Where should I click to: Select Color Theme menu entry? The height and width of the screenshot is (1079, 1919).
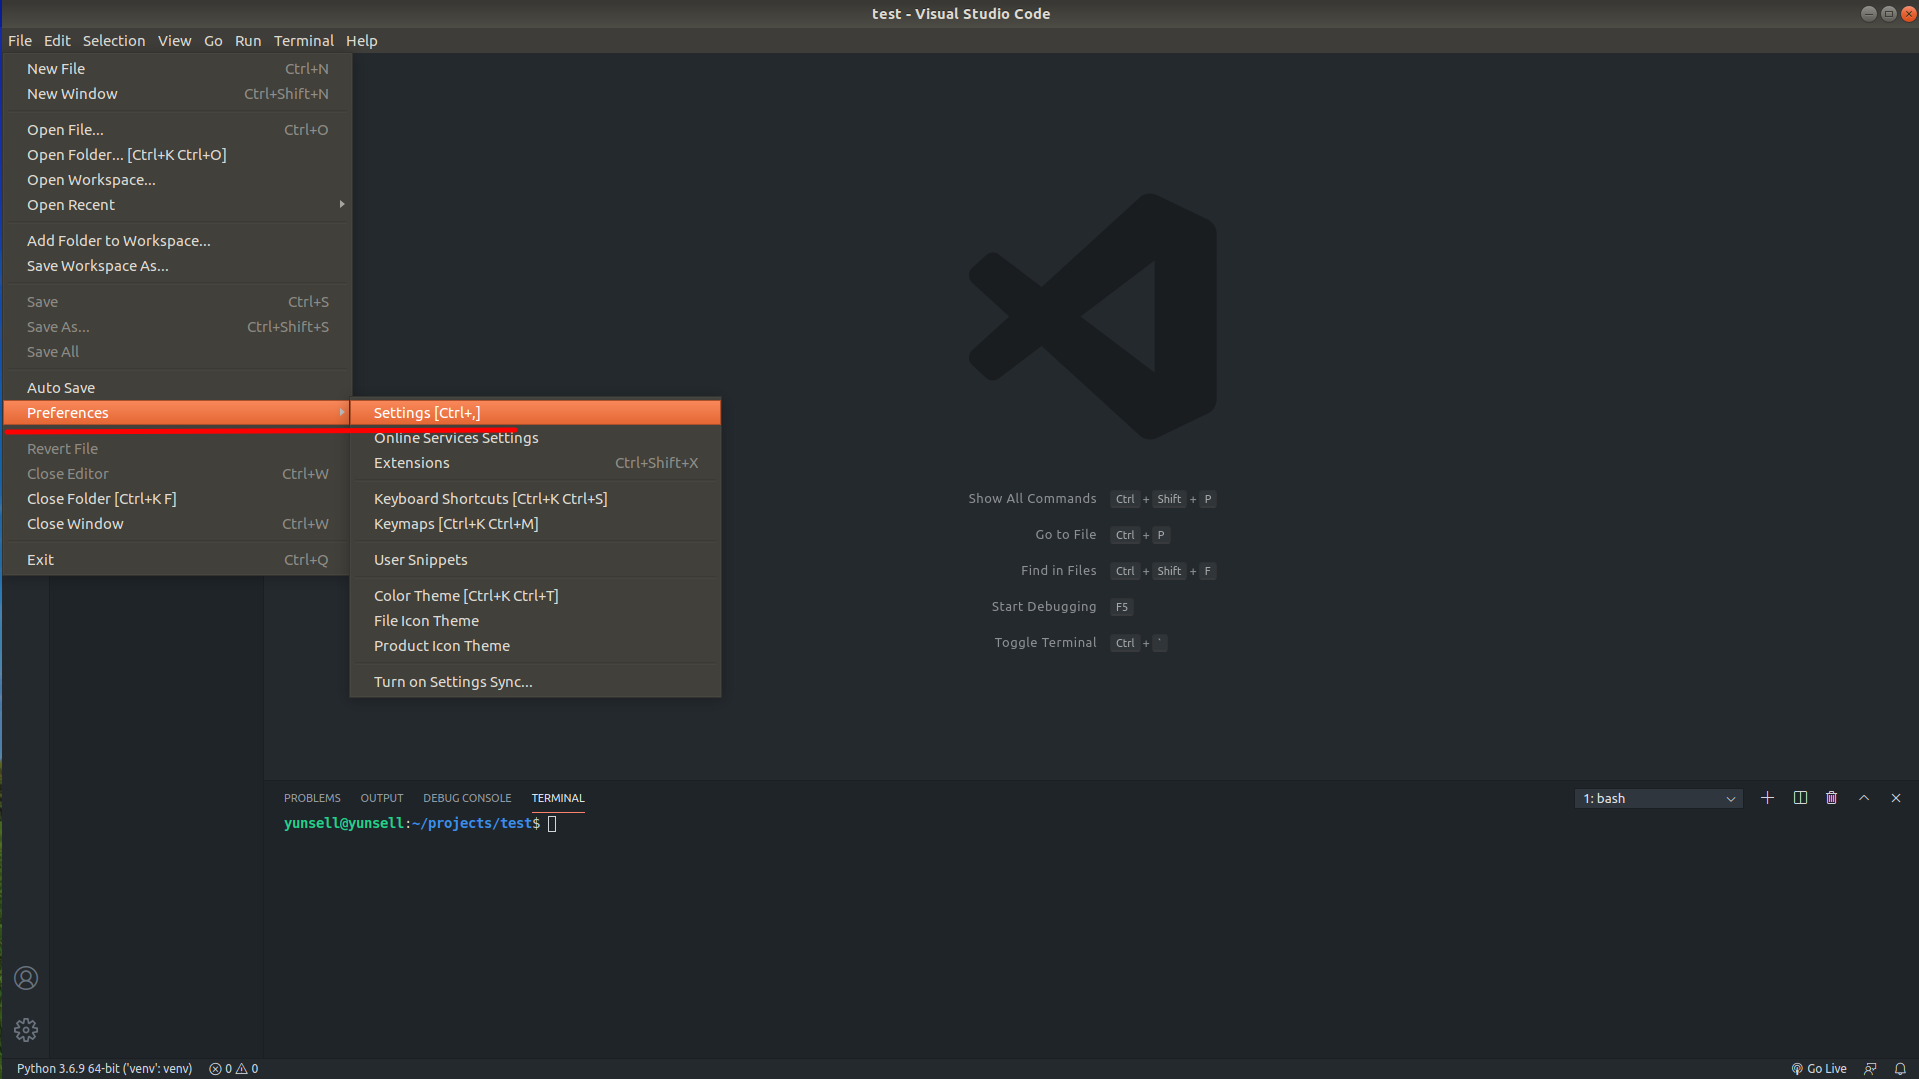coord(535,596)
